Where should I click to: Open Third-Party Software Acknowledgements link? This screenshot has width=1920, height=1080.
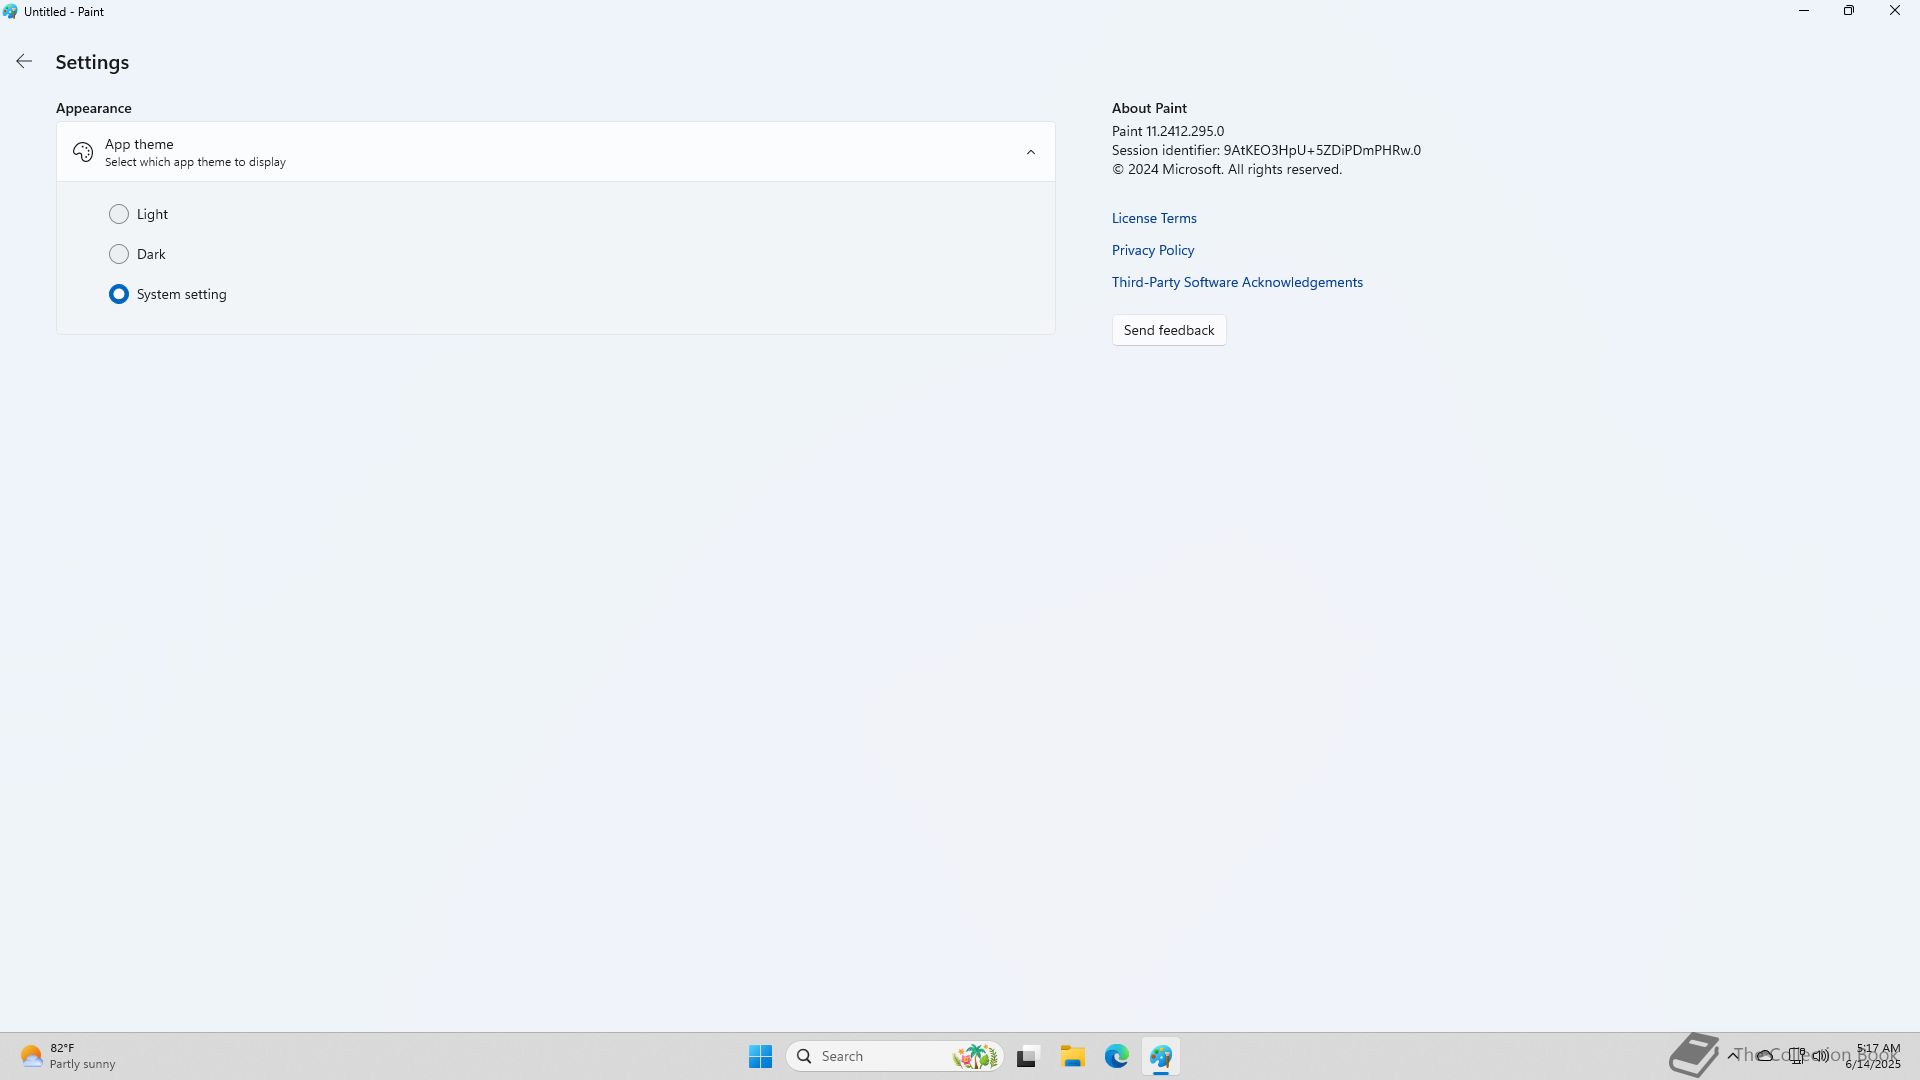point(1236,282)
